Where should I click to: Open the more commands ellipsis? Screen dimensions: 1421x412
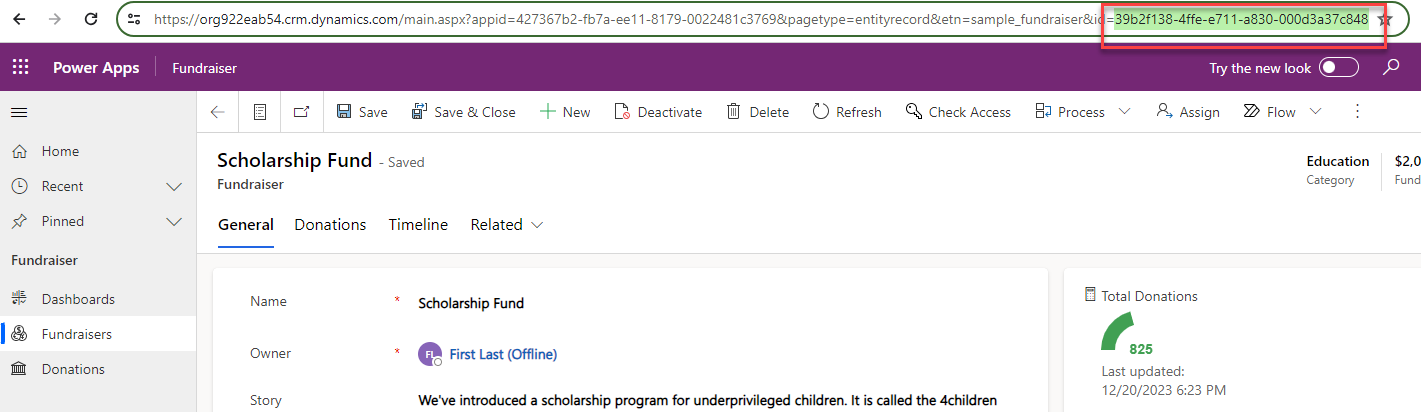1357,112
